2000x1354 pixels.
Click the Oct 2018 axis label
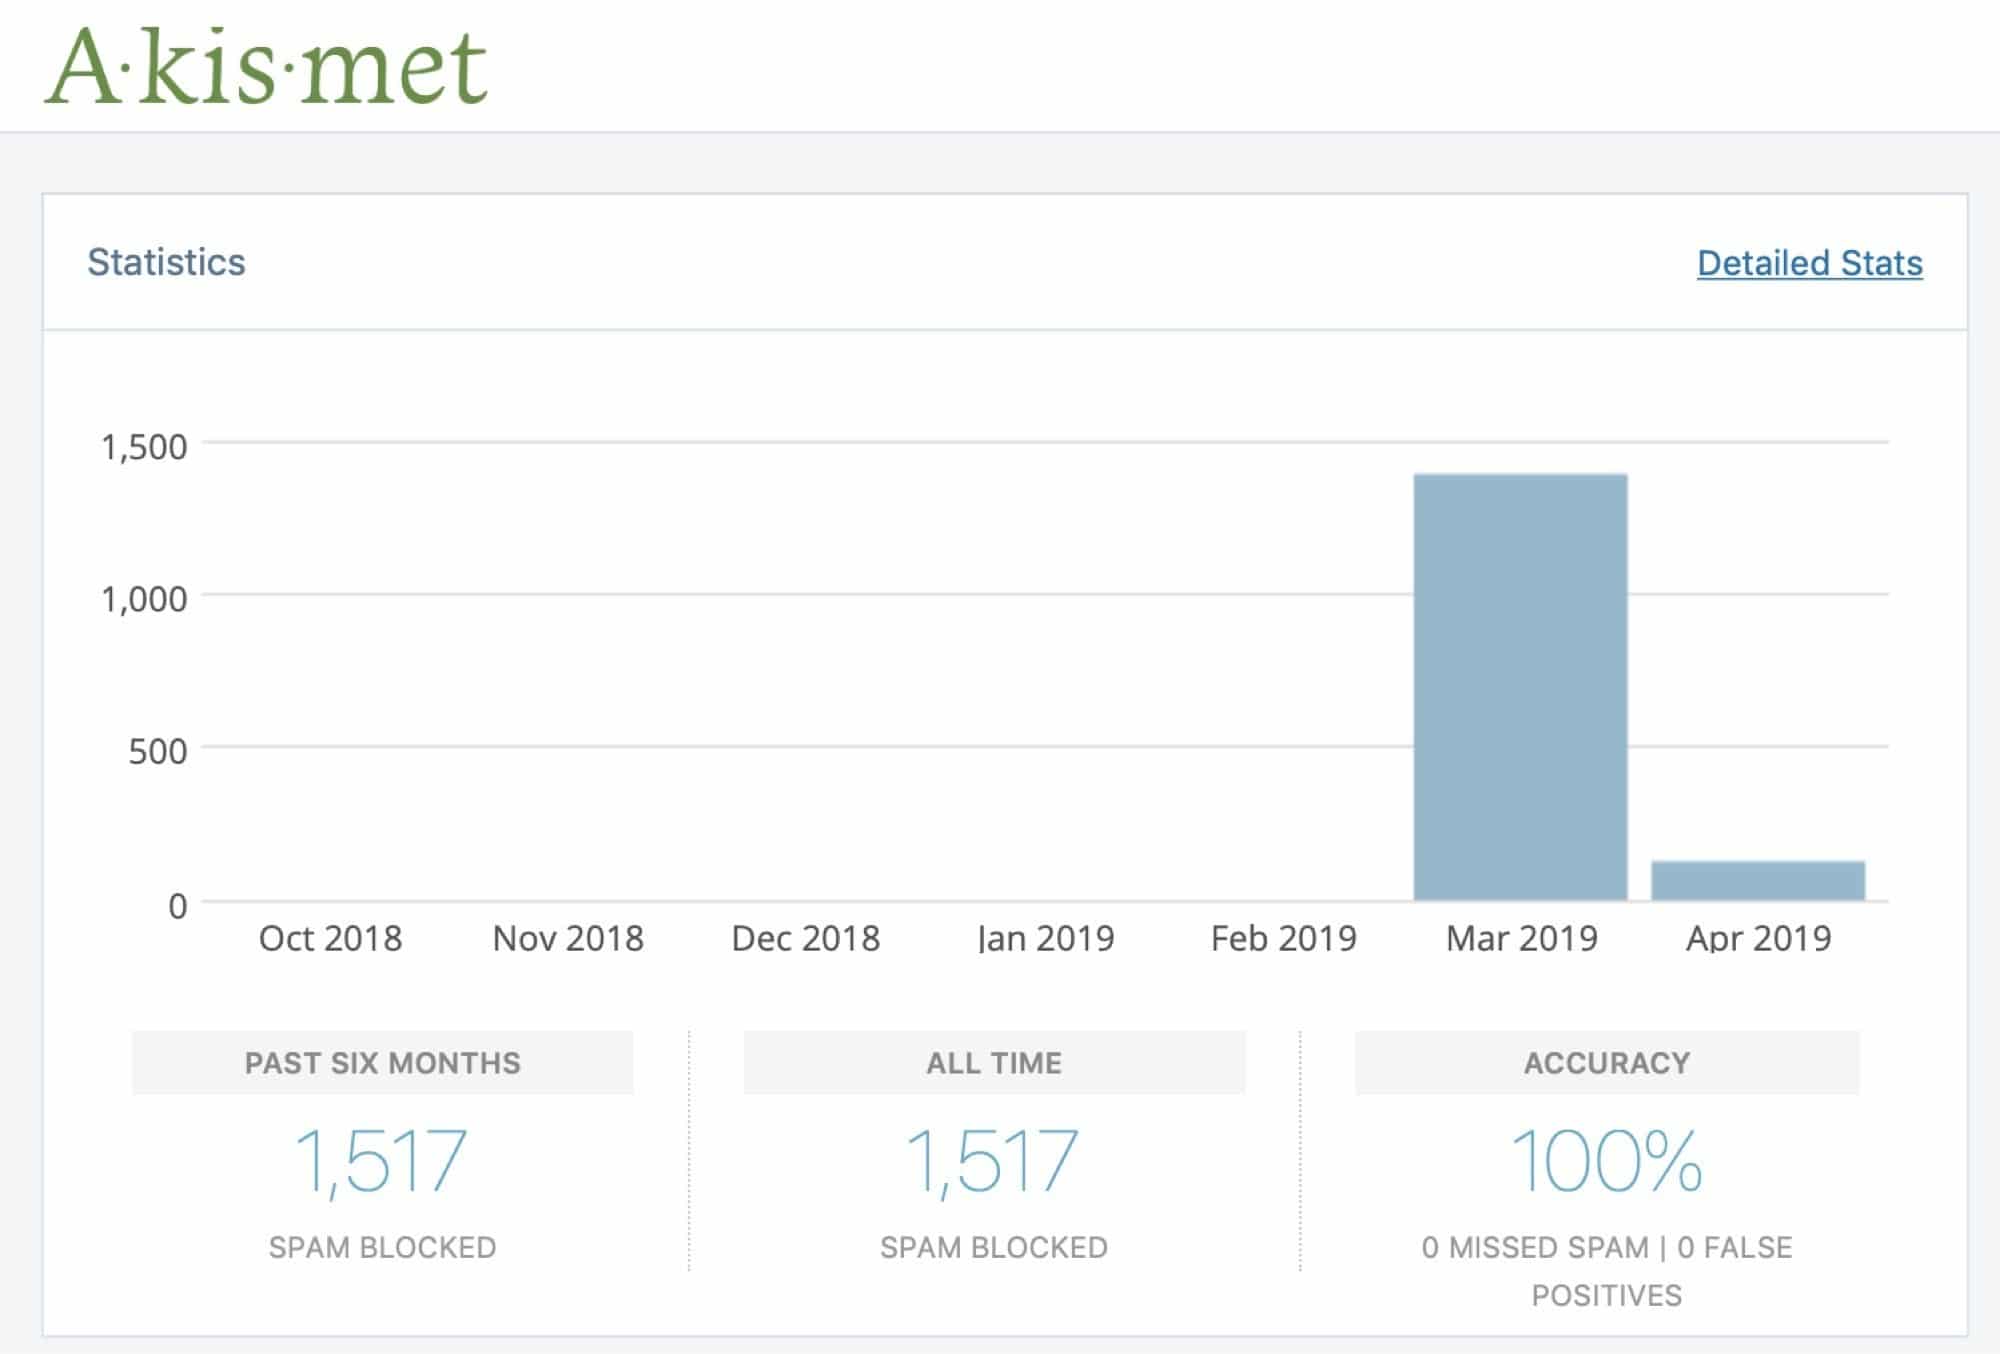330,938
